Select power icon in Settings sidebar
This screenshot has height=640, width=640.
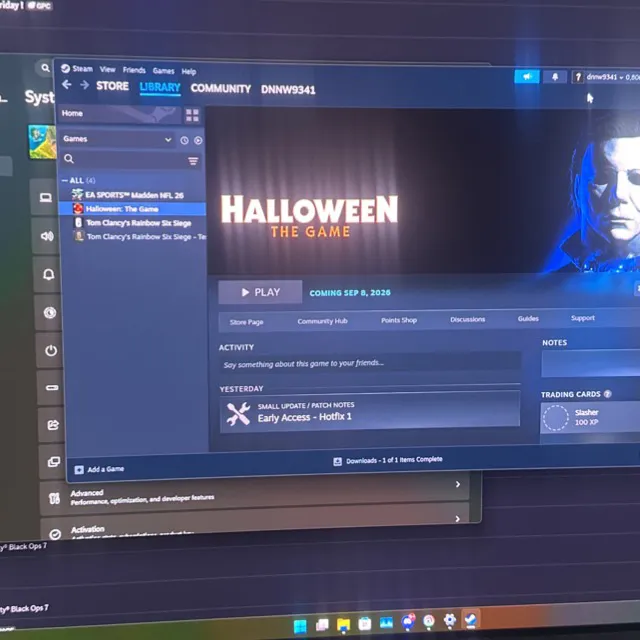[51, 350]
